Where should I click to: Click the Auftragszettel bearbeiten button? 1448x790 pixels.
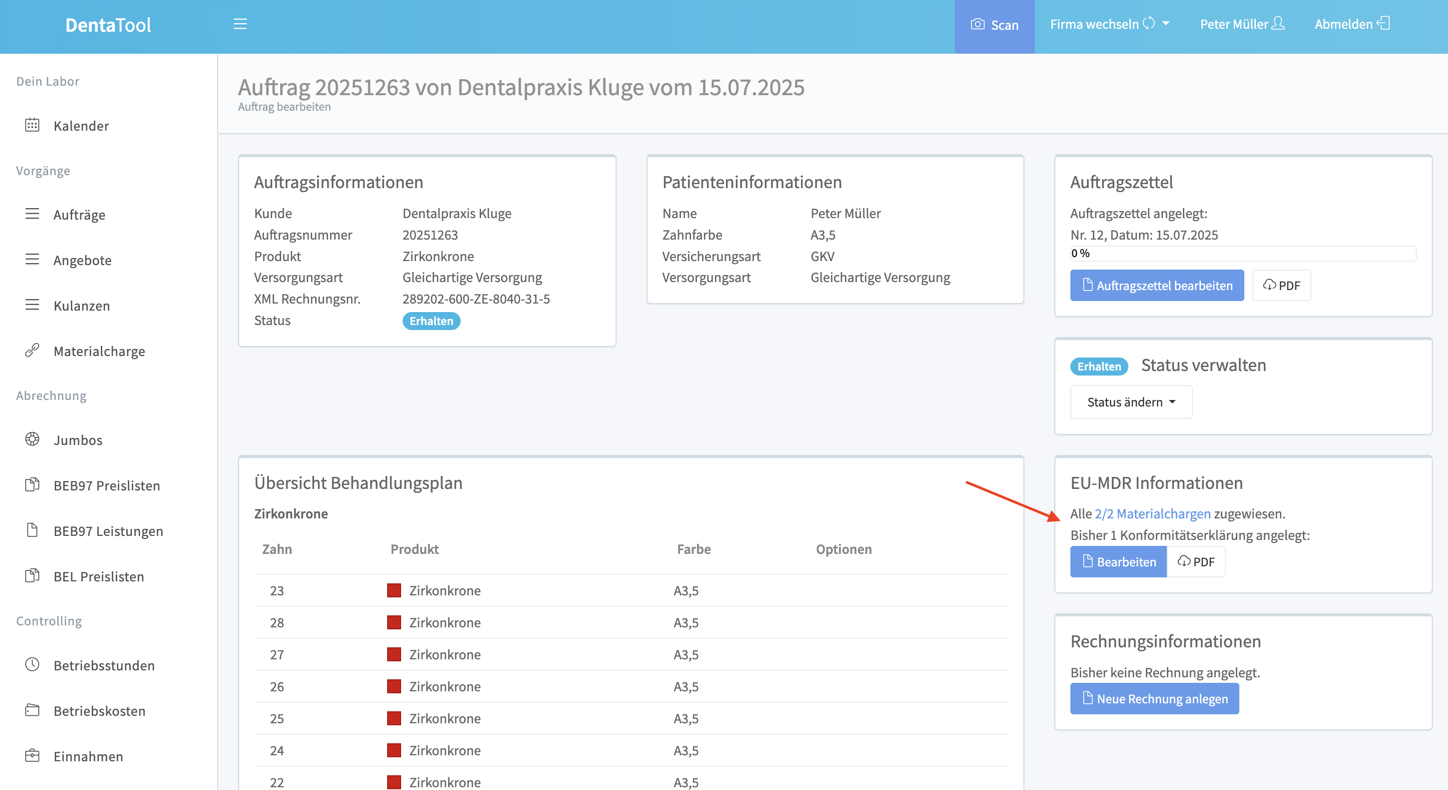(x=1157, y=286)
